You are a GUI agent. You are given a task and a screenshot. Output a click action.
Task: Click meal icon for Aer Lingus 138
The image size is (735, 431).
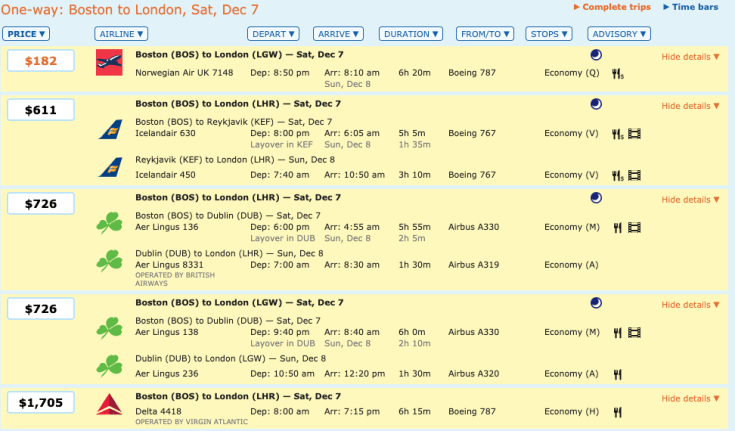click(x=617, y=333)
